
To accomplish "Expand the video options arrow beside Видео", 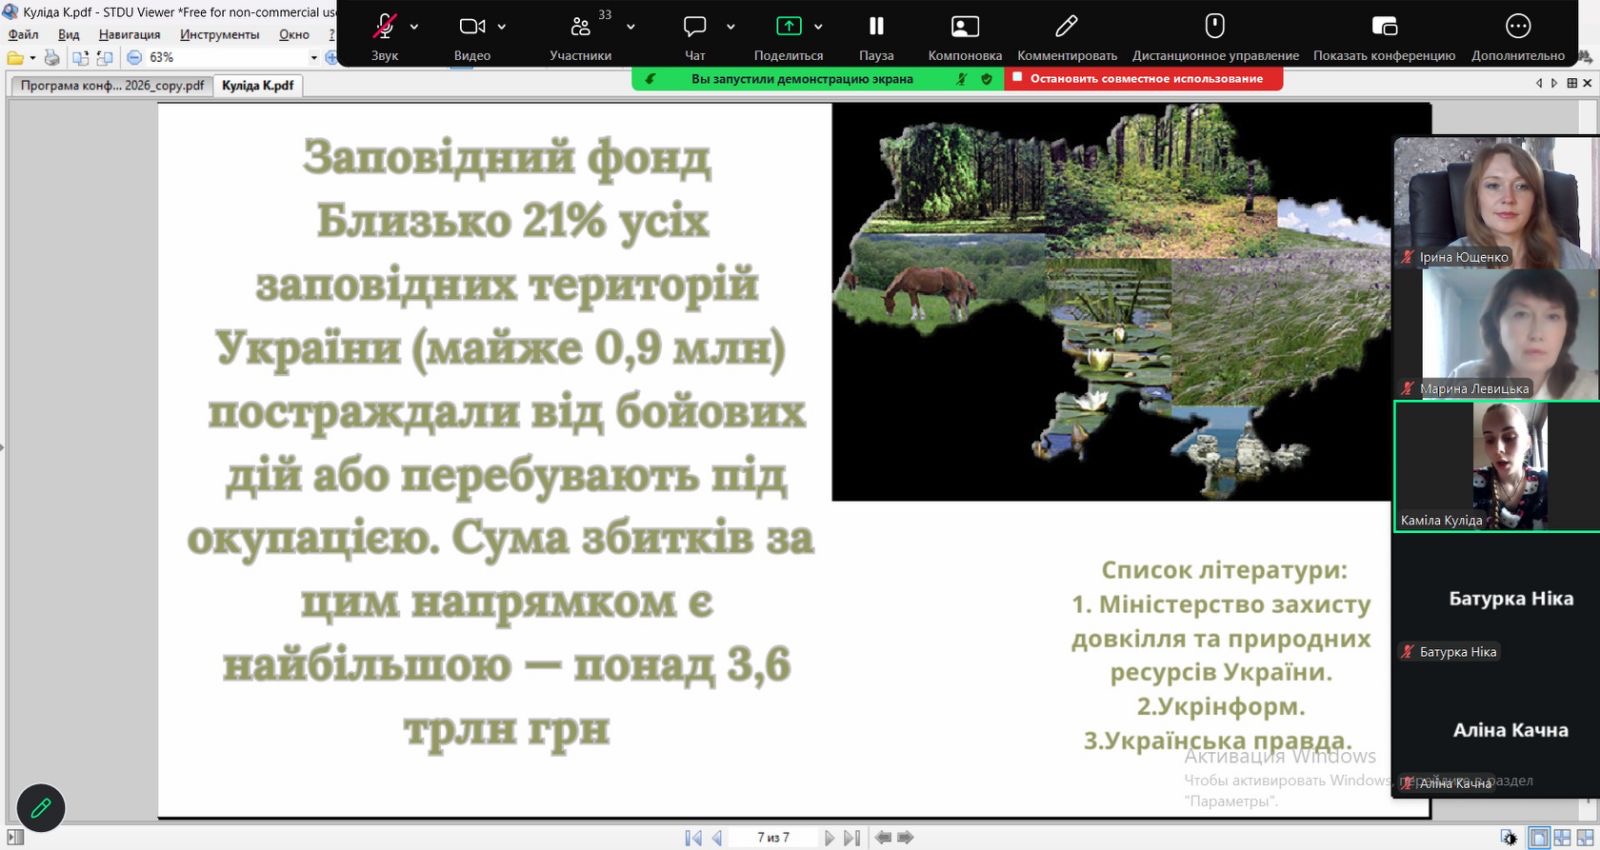I will coord(502,27).
